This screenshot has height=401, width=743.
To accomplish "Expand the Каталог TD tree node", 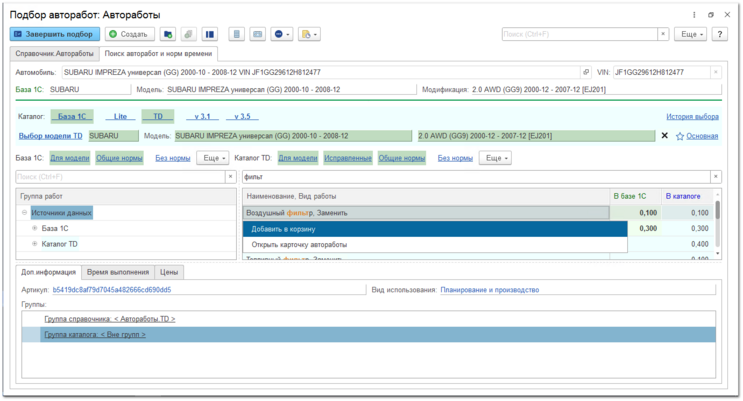I will point(35,244).
